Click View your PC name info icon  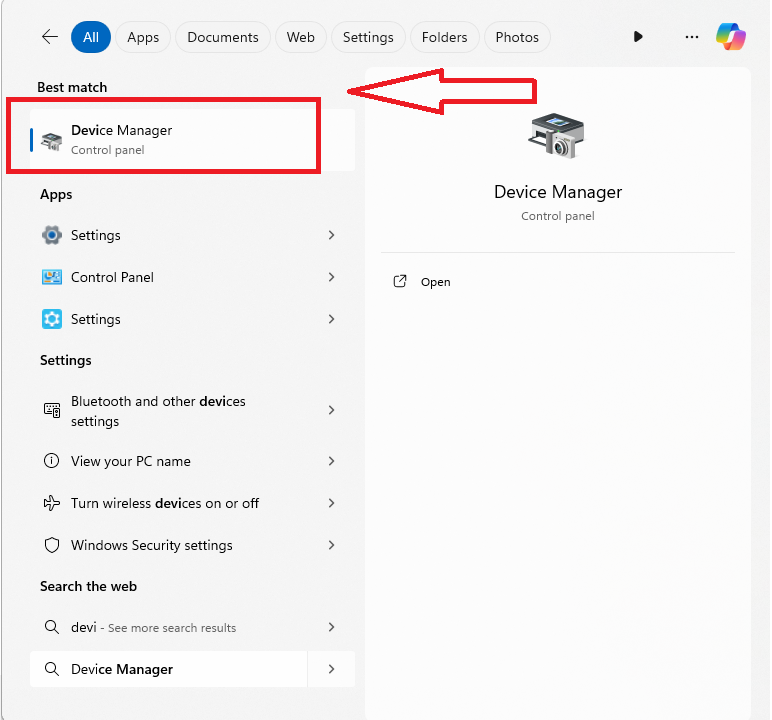click(52, 460)
